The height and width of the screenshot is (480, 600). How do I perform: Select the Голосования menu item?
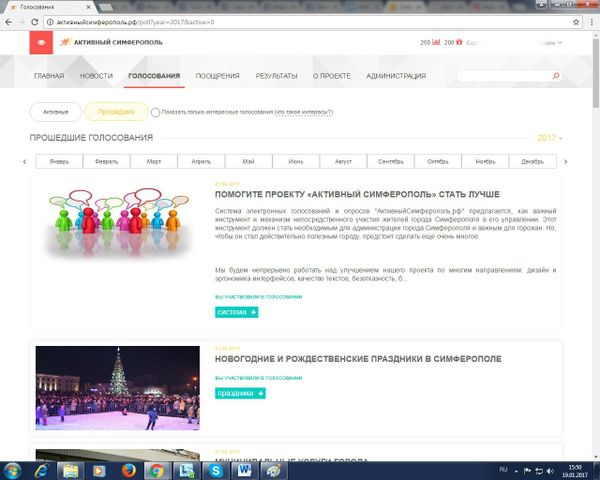point(154,76)
